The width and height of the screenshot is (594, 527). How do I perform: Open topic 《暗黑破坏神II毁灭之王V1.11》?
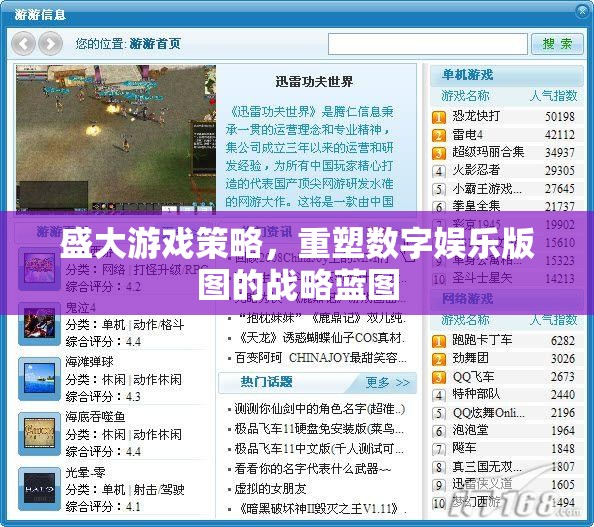click(x=320, y=508)
